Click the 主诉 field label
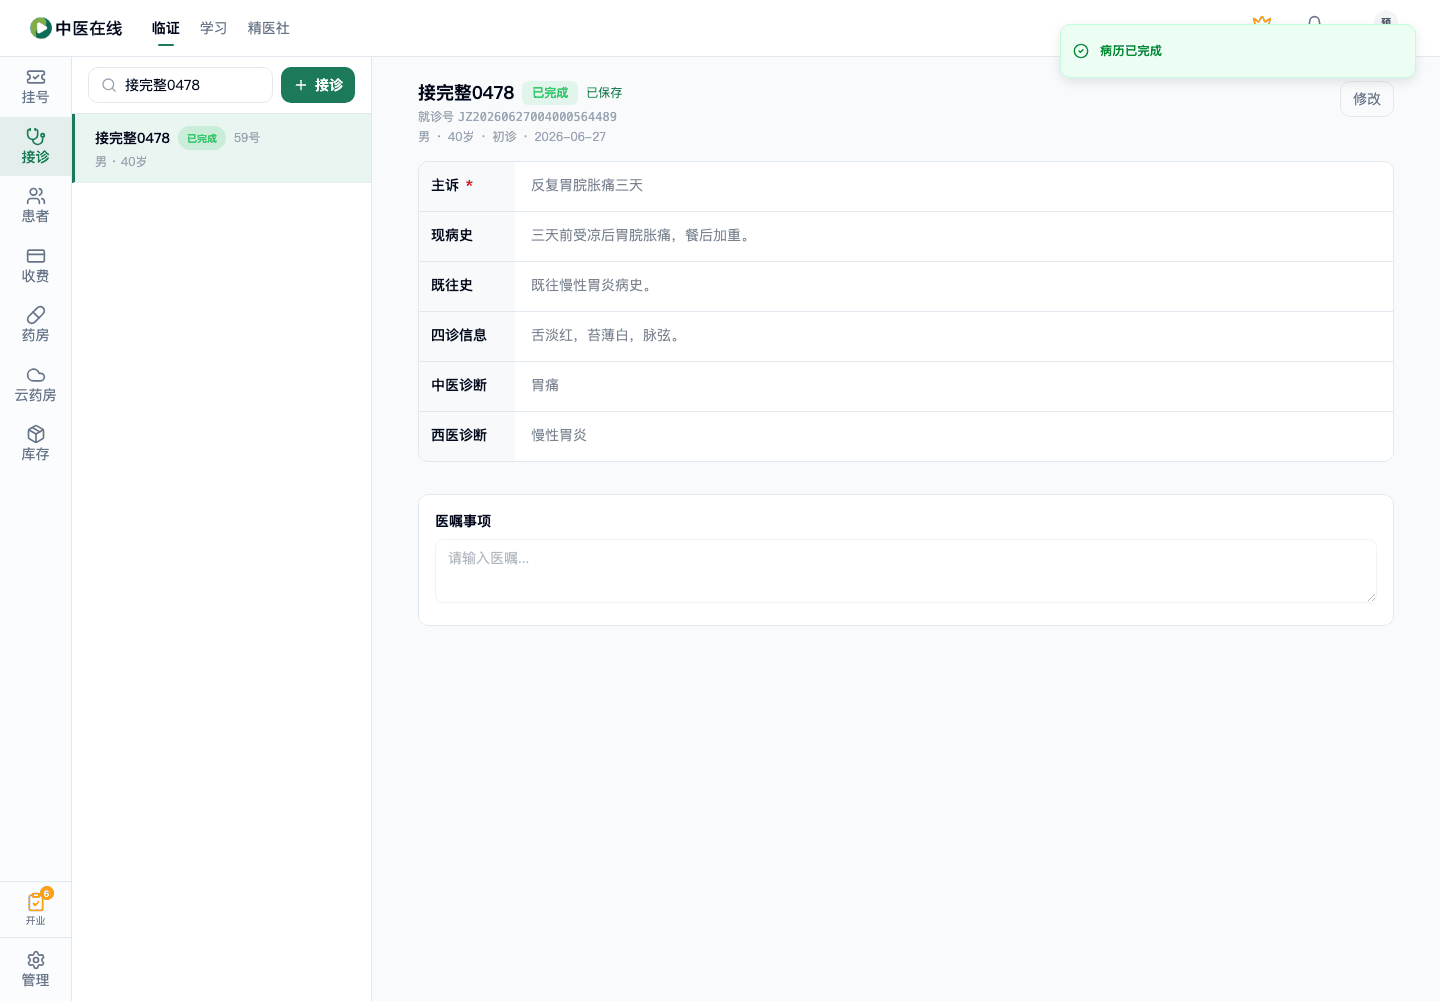1440x1001 pixels. (445, 186)
